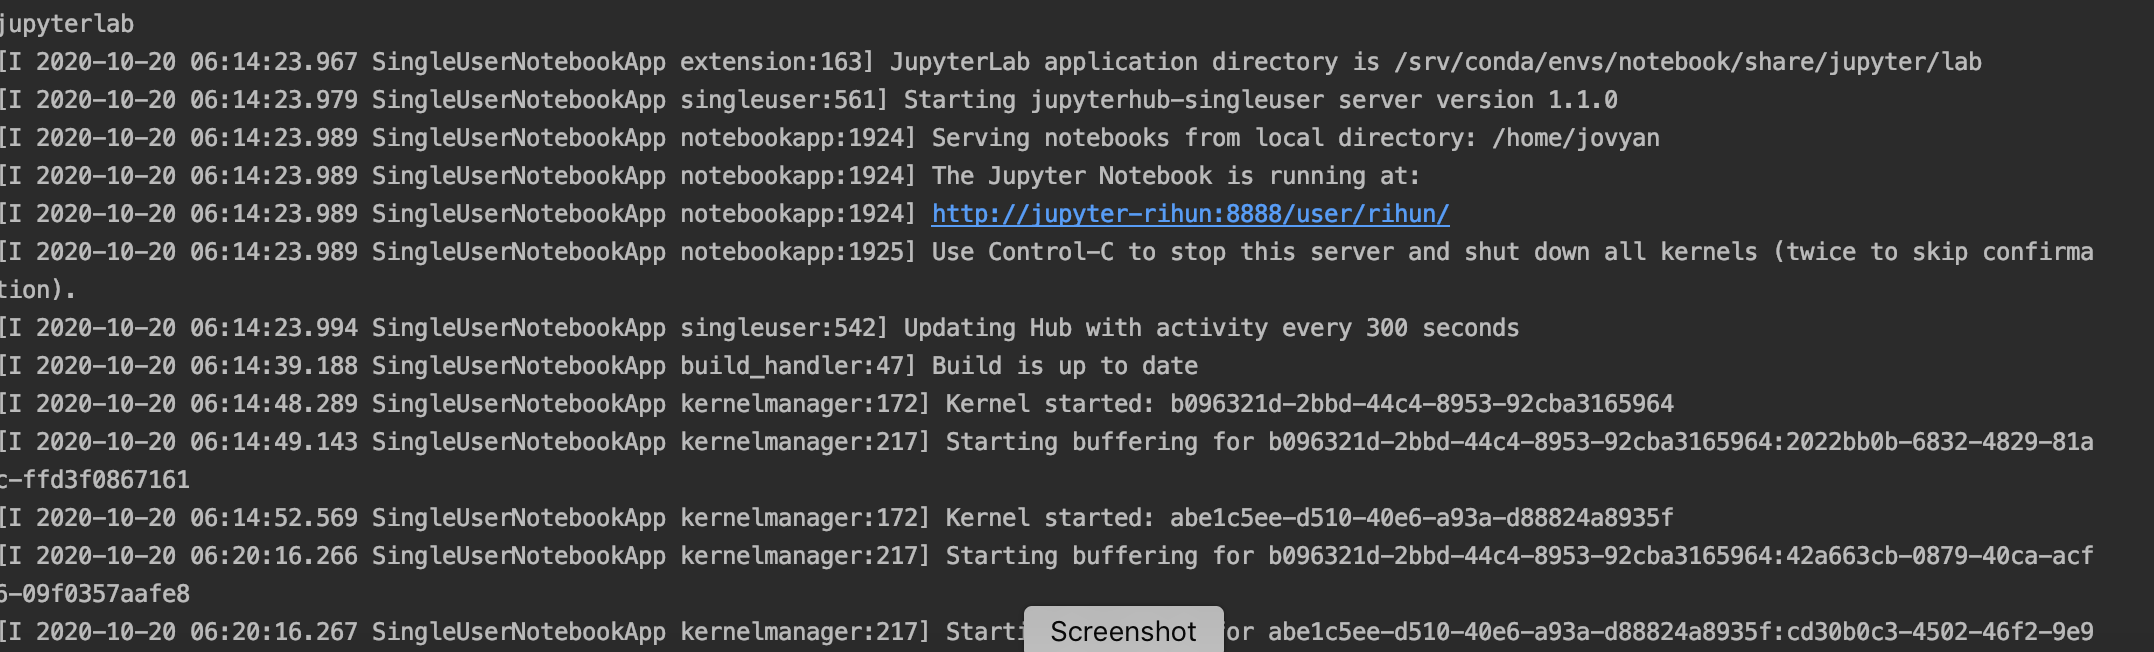Viewport: 2154px width, 652px height.
Task: Open the http://jupyter-rihun:8888/user/rihun/ link
Action: coord(1190,214)
